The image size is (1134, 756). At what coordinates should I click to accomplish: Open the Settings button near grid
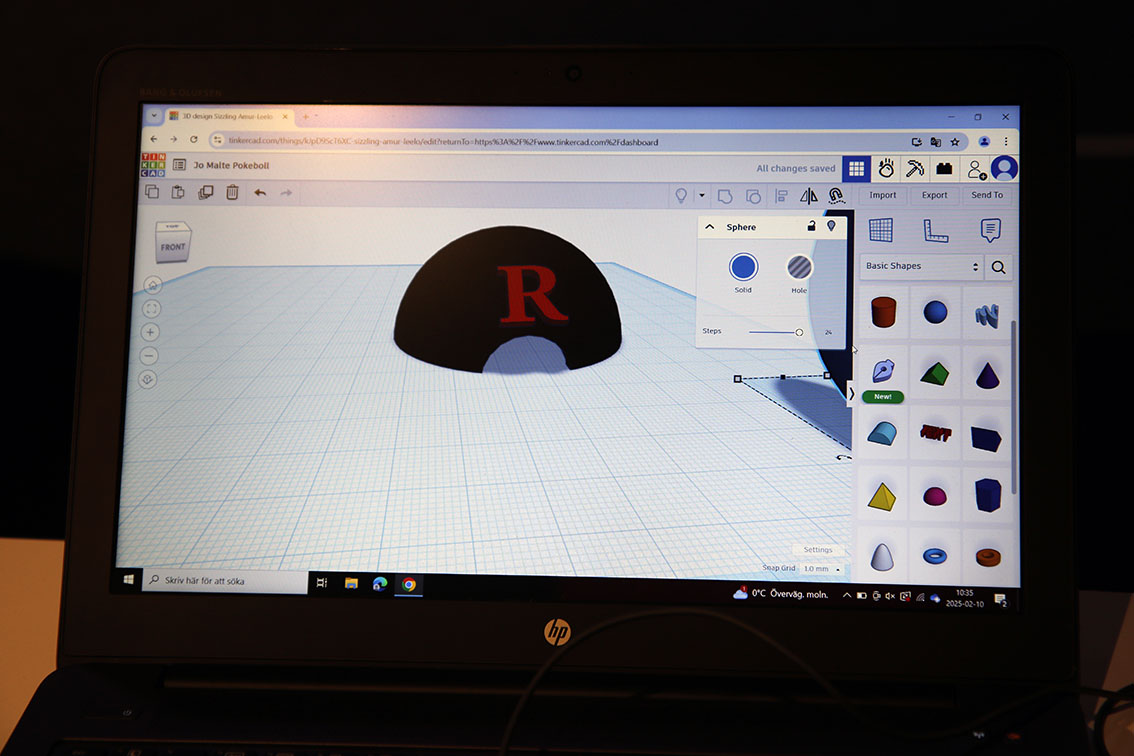[818, 550]
